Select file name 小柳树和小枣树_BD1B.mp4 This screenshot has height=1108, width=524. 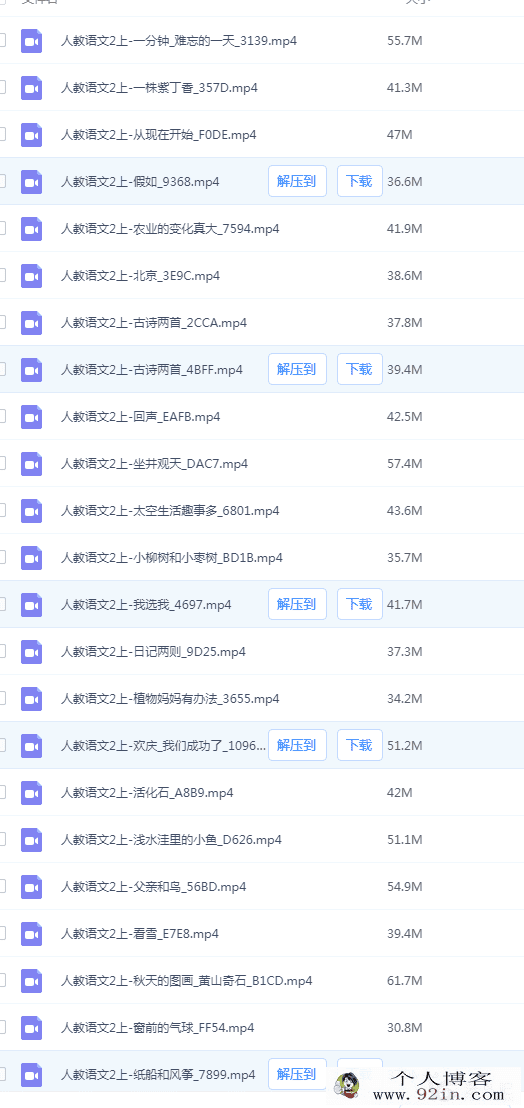[x=172, y=558]
